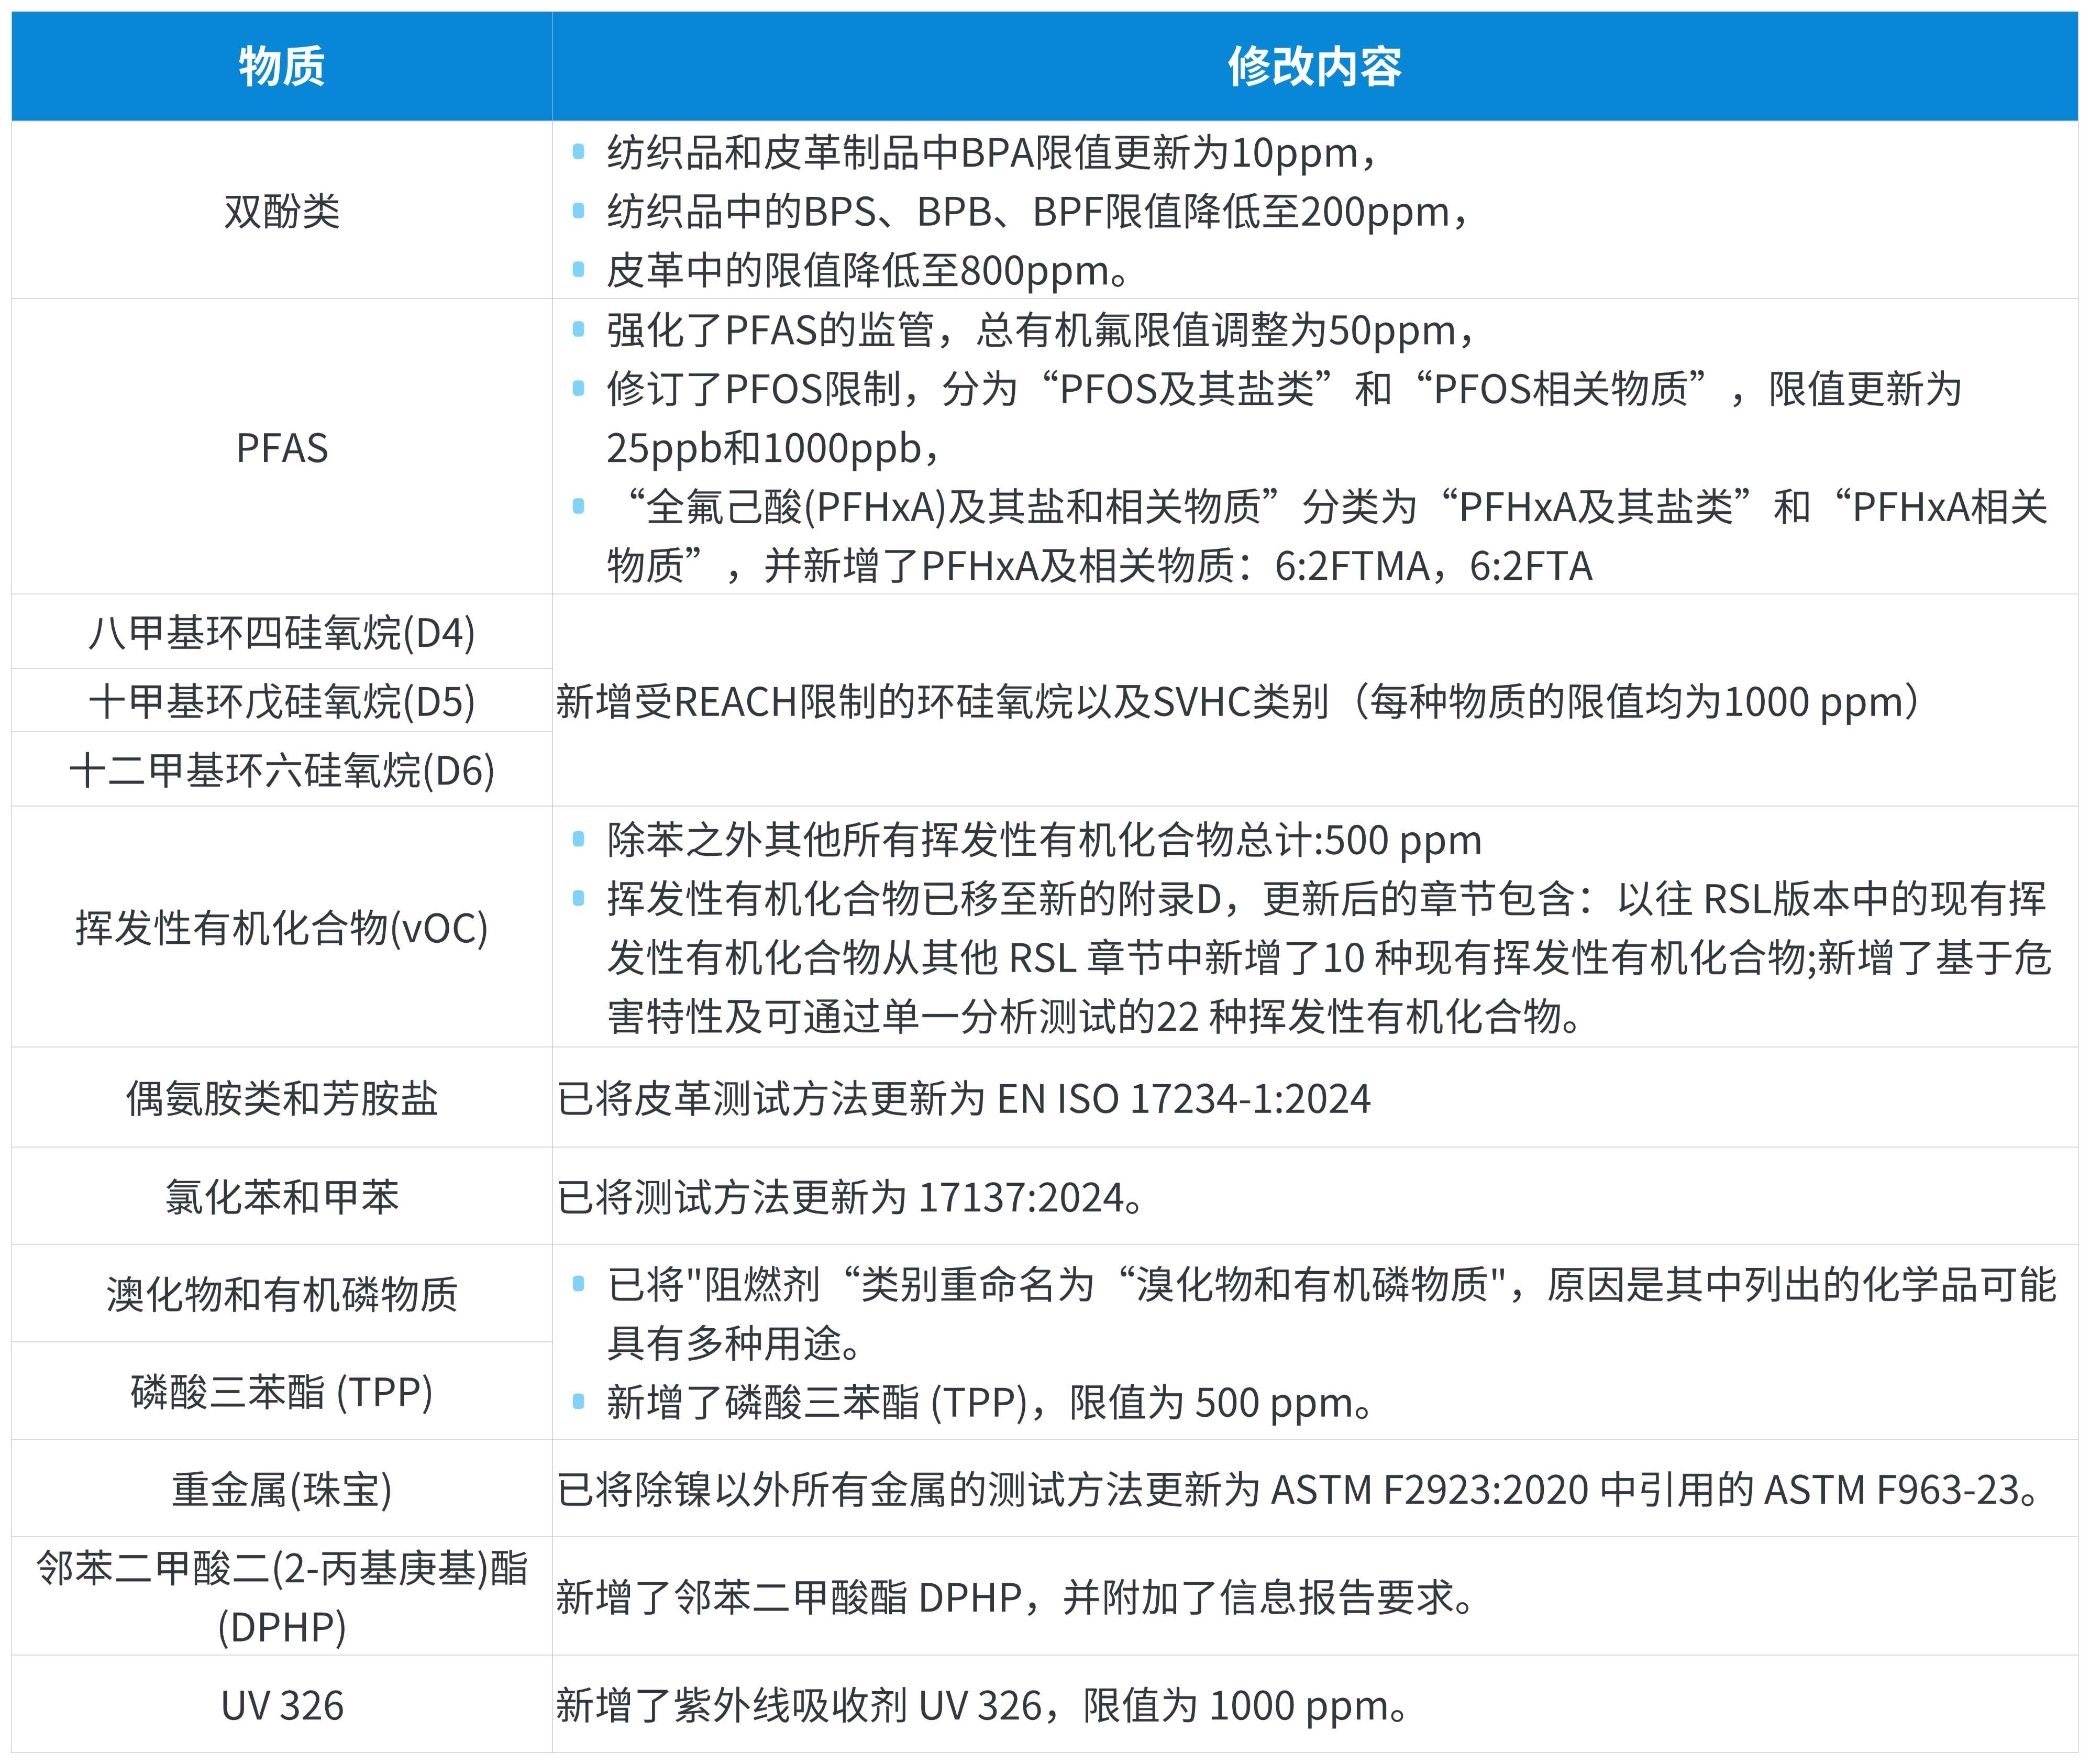Screen dimensions: 2090x1764
Task: Click the line 25ppb和1000ppb
Action: click(773, 448)
